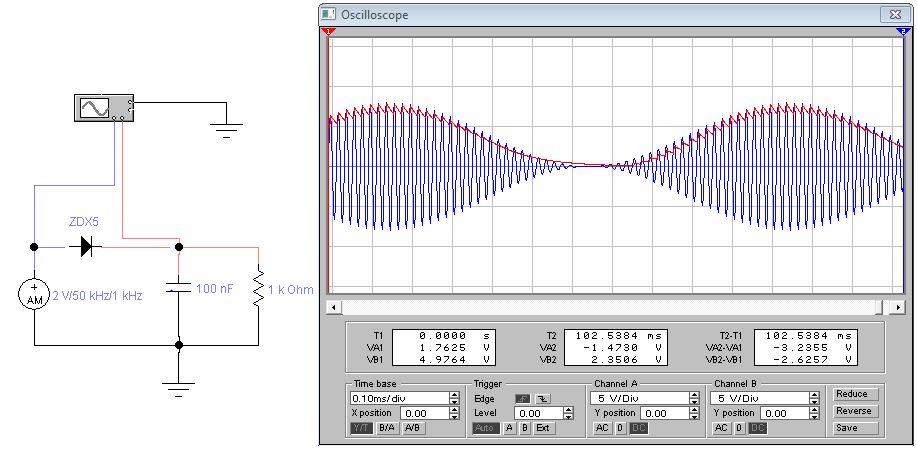
Task: Select the ZDX5 diode symbol
Action: [85, 247]
